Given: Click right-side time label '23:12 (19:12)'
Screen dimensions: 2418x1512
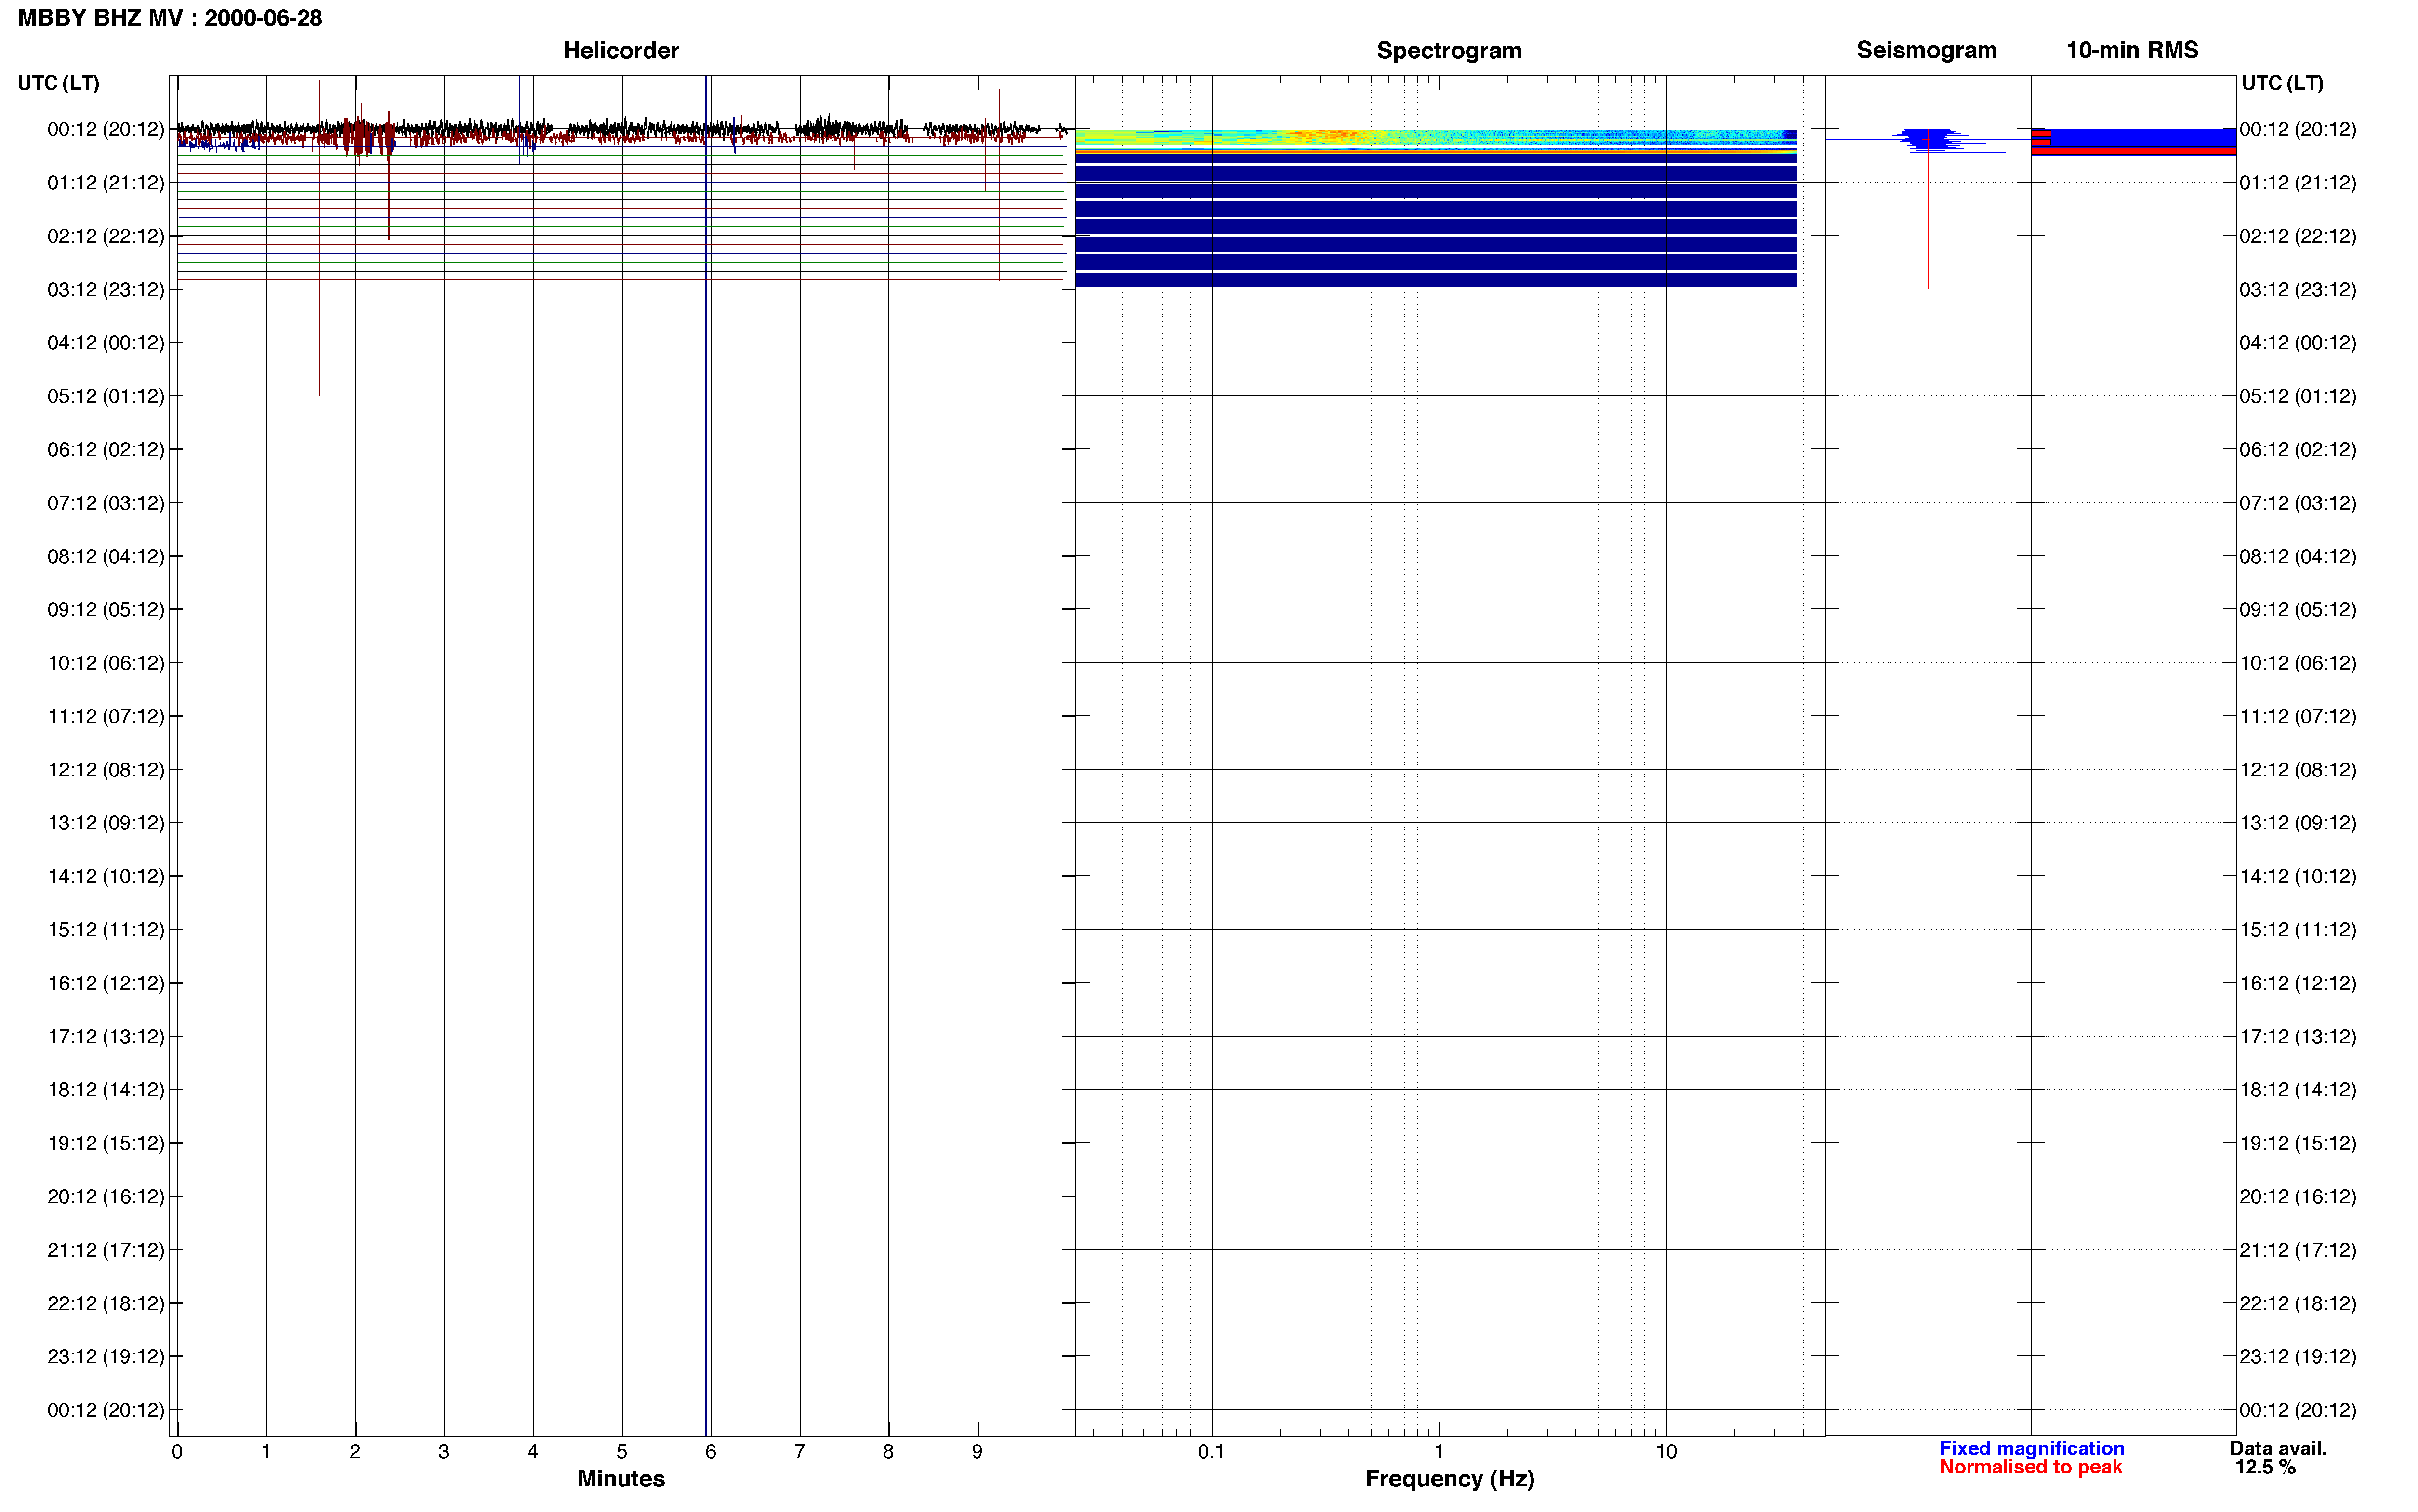Looking at the screenshot, I should coord(2298,1357).
